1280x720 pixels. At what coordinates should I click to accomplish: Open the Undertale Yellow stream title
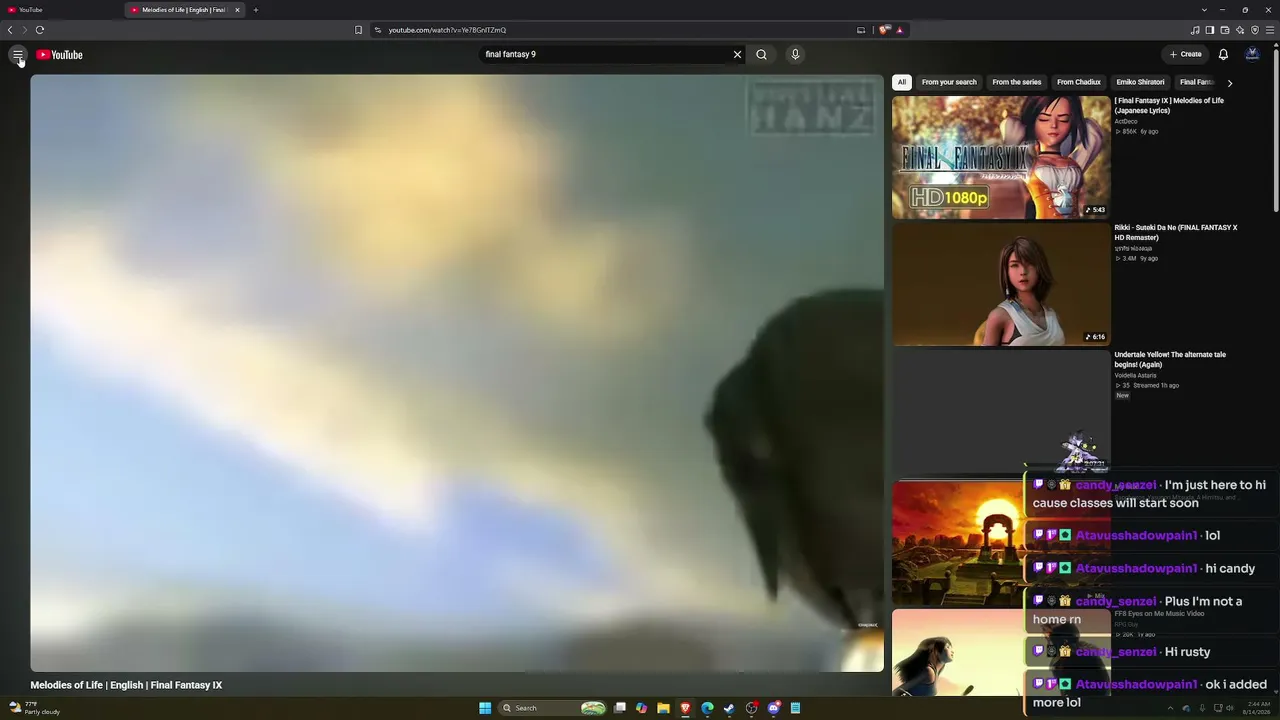pyautogui.click(x=1170, y=359)
